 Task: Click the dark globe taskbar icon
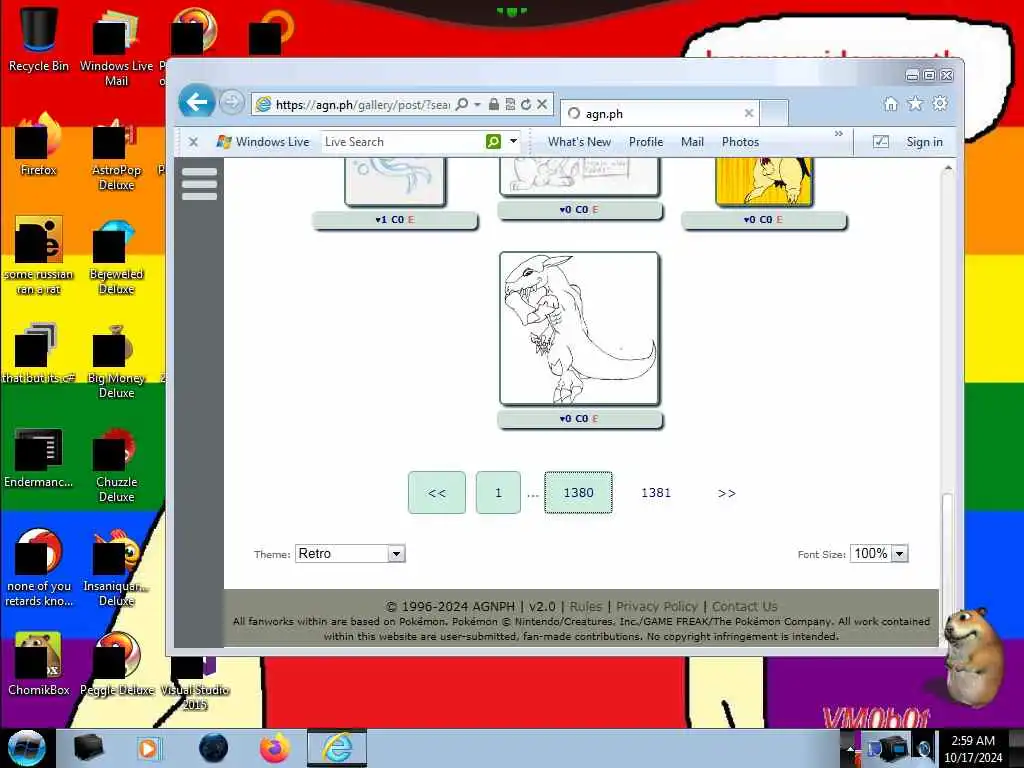coord(214,748)
